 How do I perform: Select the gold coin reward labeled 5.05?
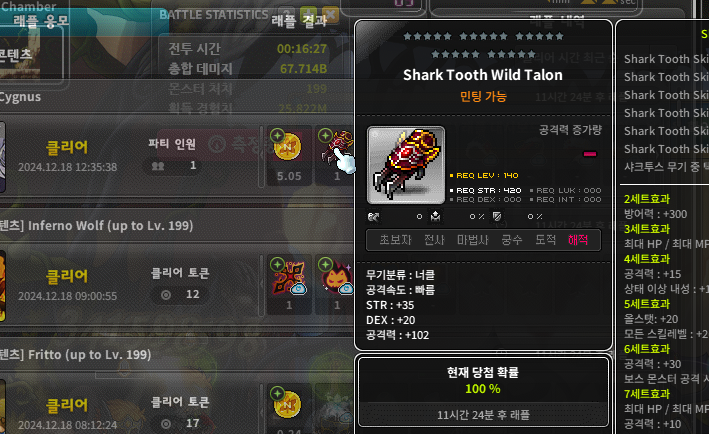289,156
